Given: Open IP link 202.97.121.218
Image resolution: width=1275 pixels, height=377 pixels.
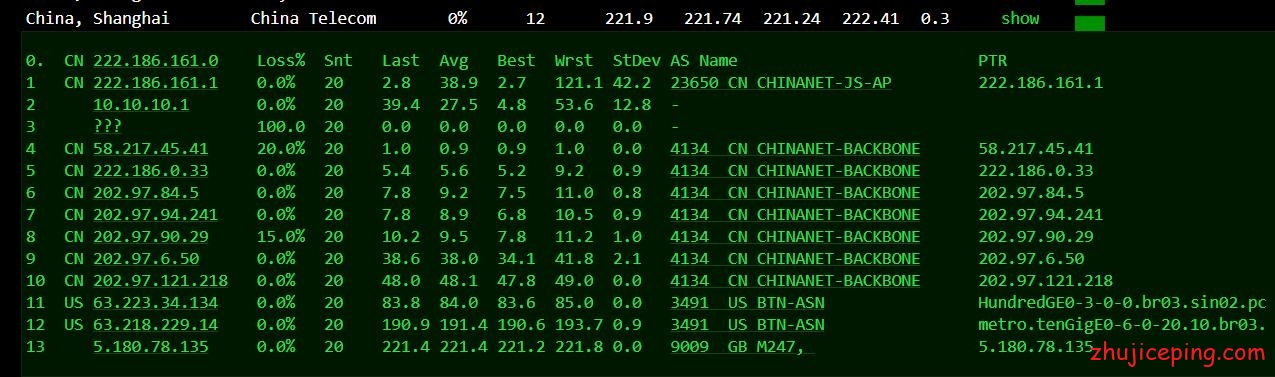Looking at the screenshot, I should (160, 281).
